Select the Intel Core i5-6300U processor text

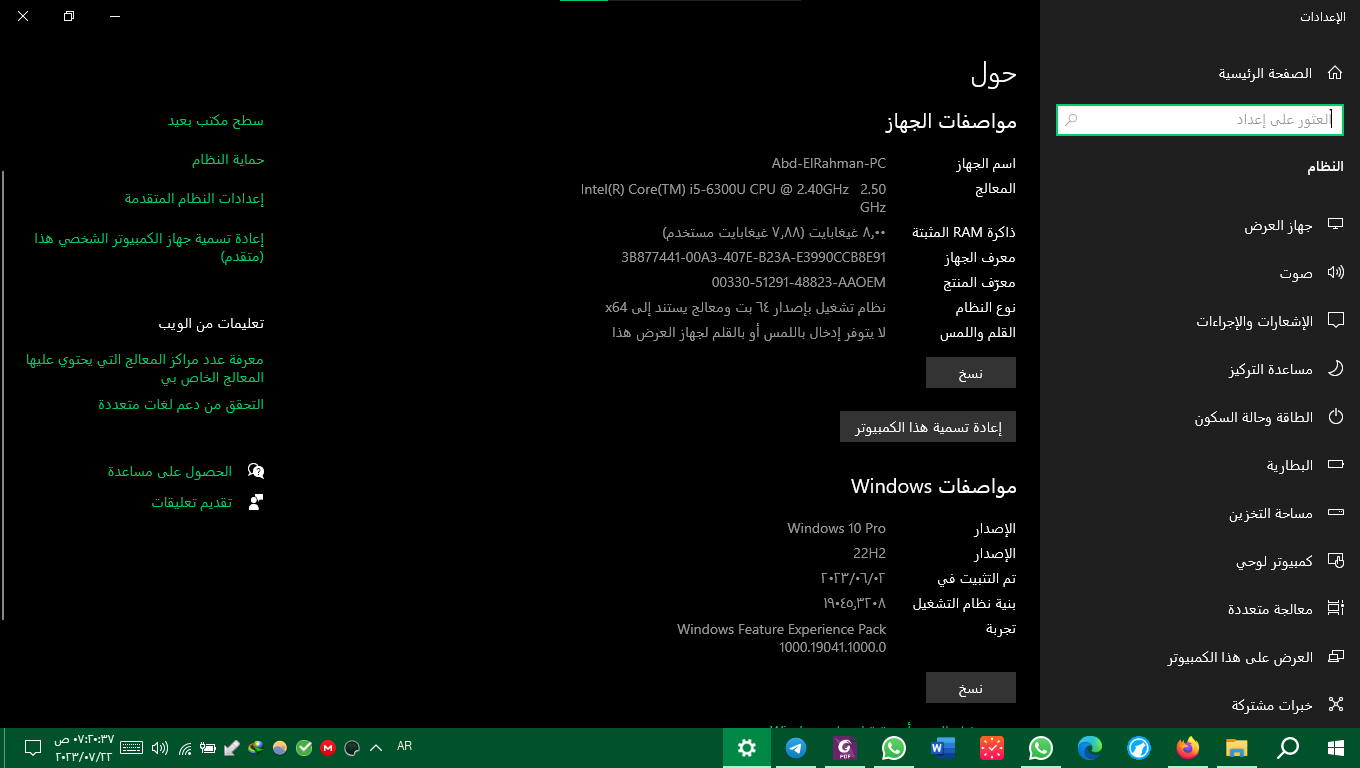[733, 198]
